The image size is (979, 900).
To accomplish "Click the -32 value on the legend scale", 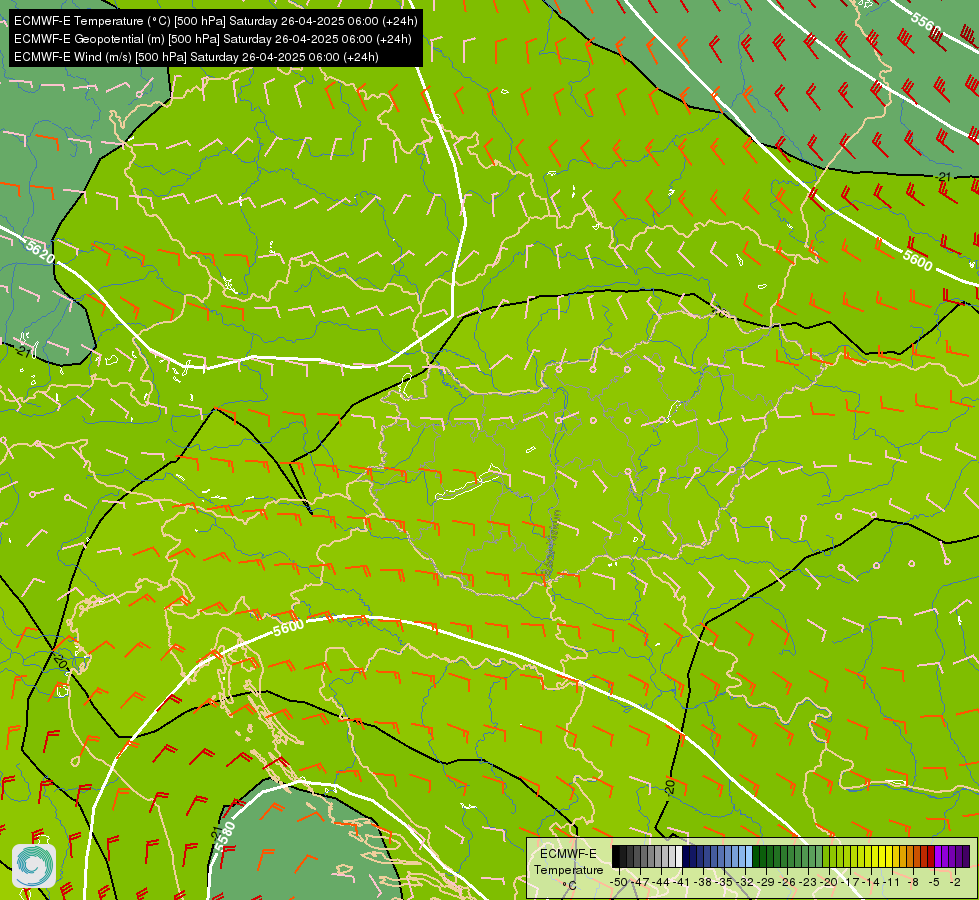I will pos(745,882).
